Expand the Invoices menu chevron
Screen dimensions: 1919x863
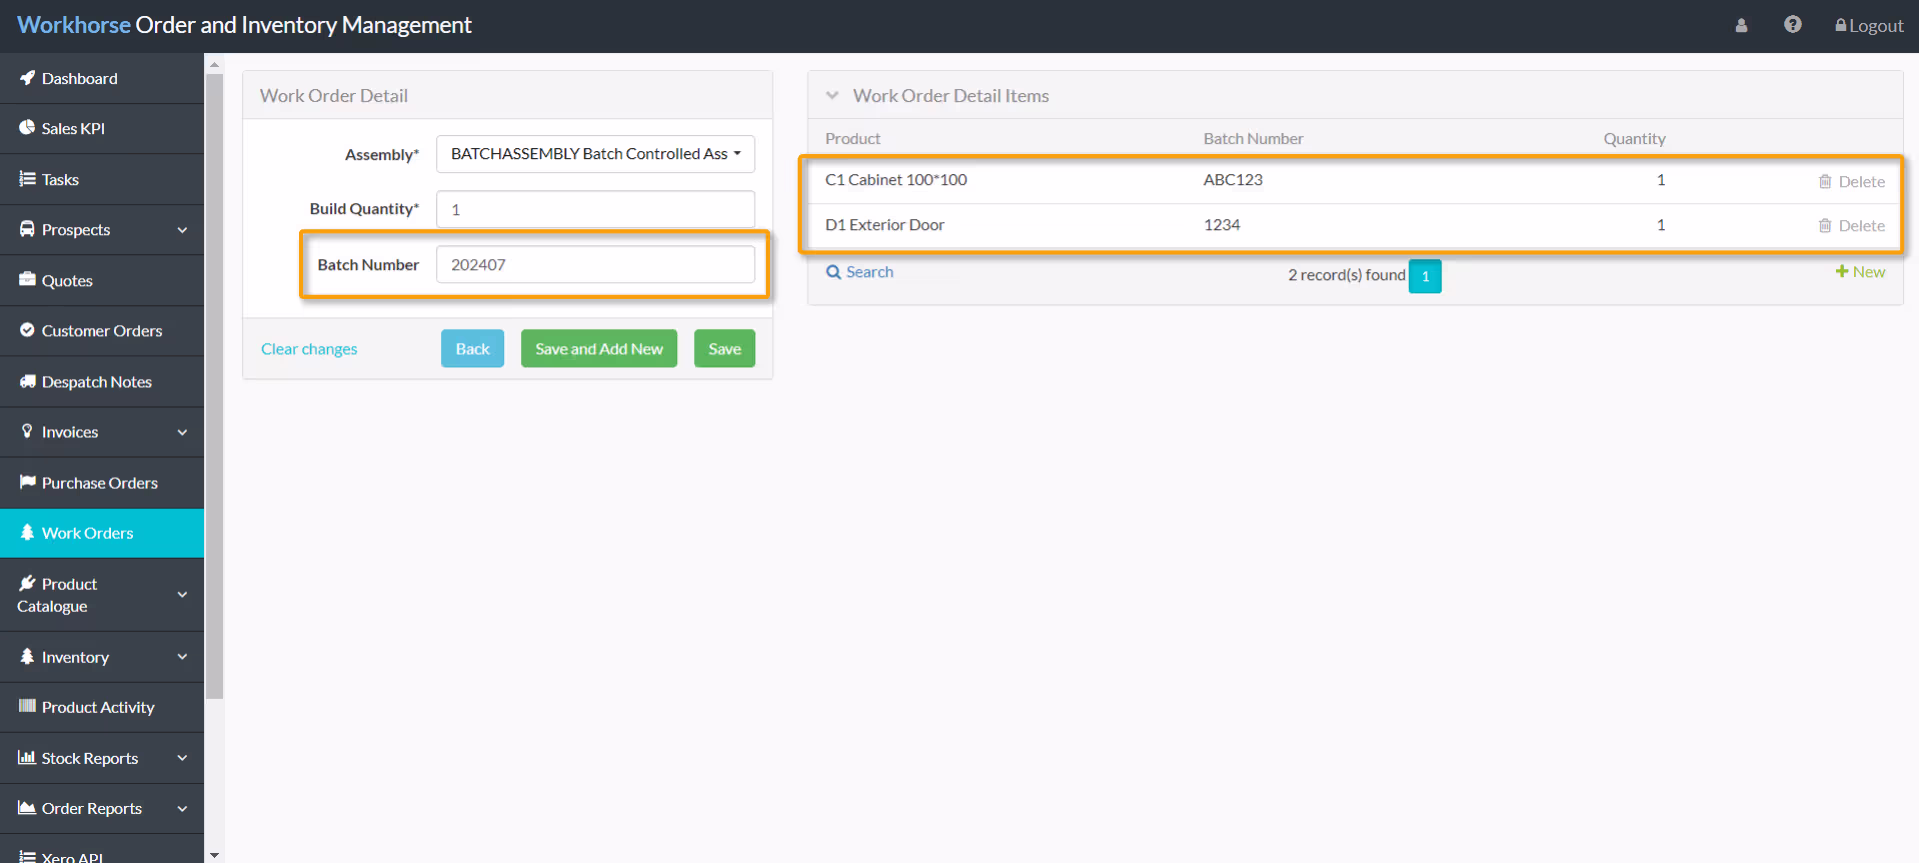(182, 432)
